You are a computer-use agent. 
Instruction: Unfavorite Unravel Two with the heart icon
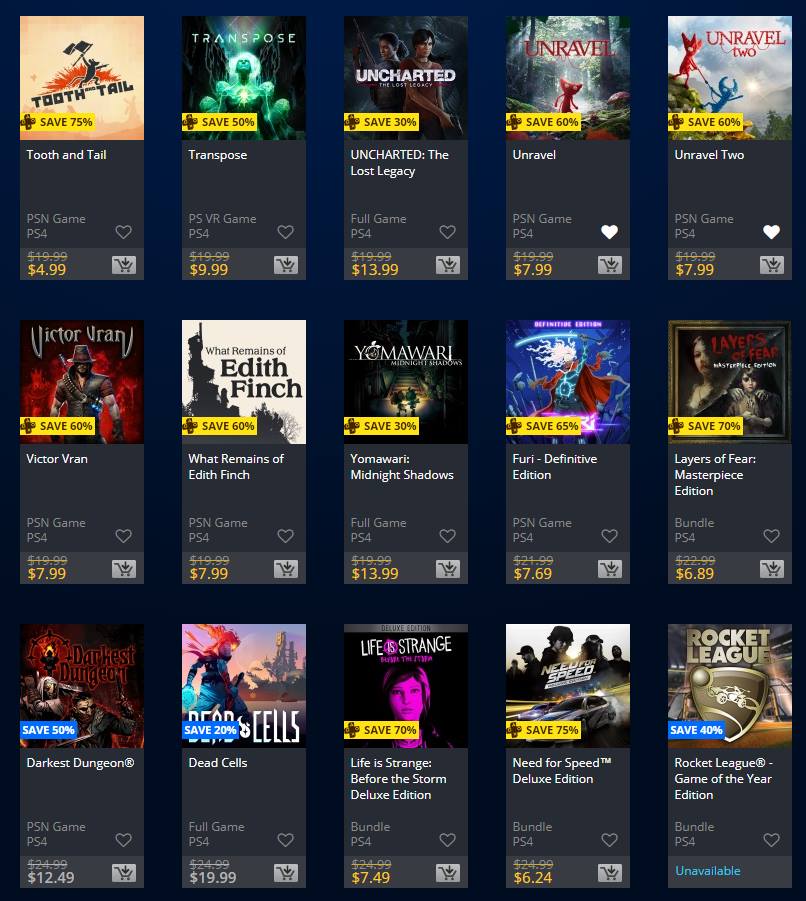click(x=772, y=232)
